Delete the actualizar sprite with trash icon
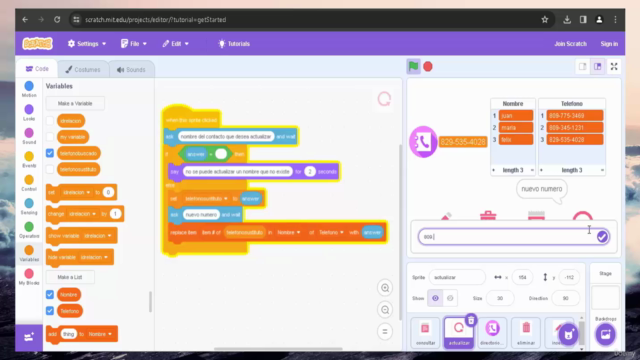Viewport: 640px width, 360px height. coord(471,320)
